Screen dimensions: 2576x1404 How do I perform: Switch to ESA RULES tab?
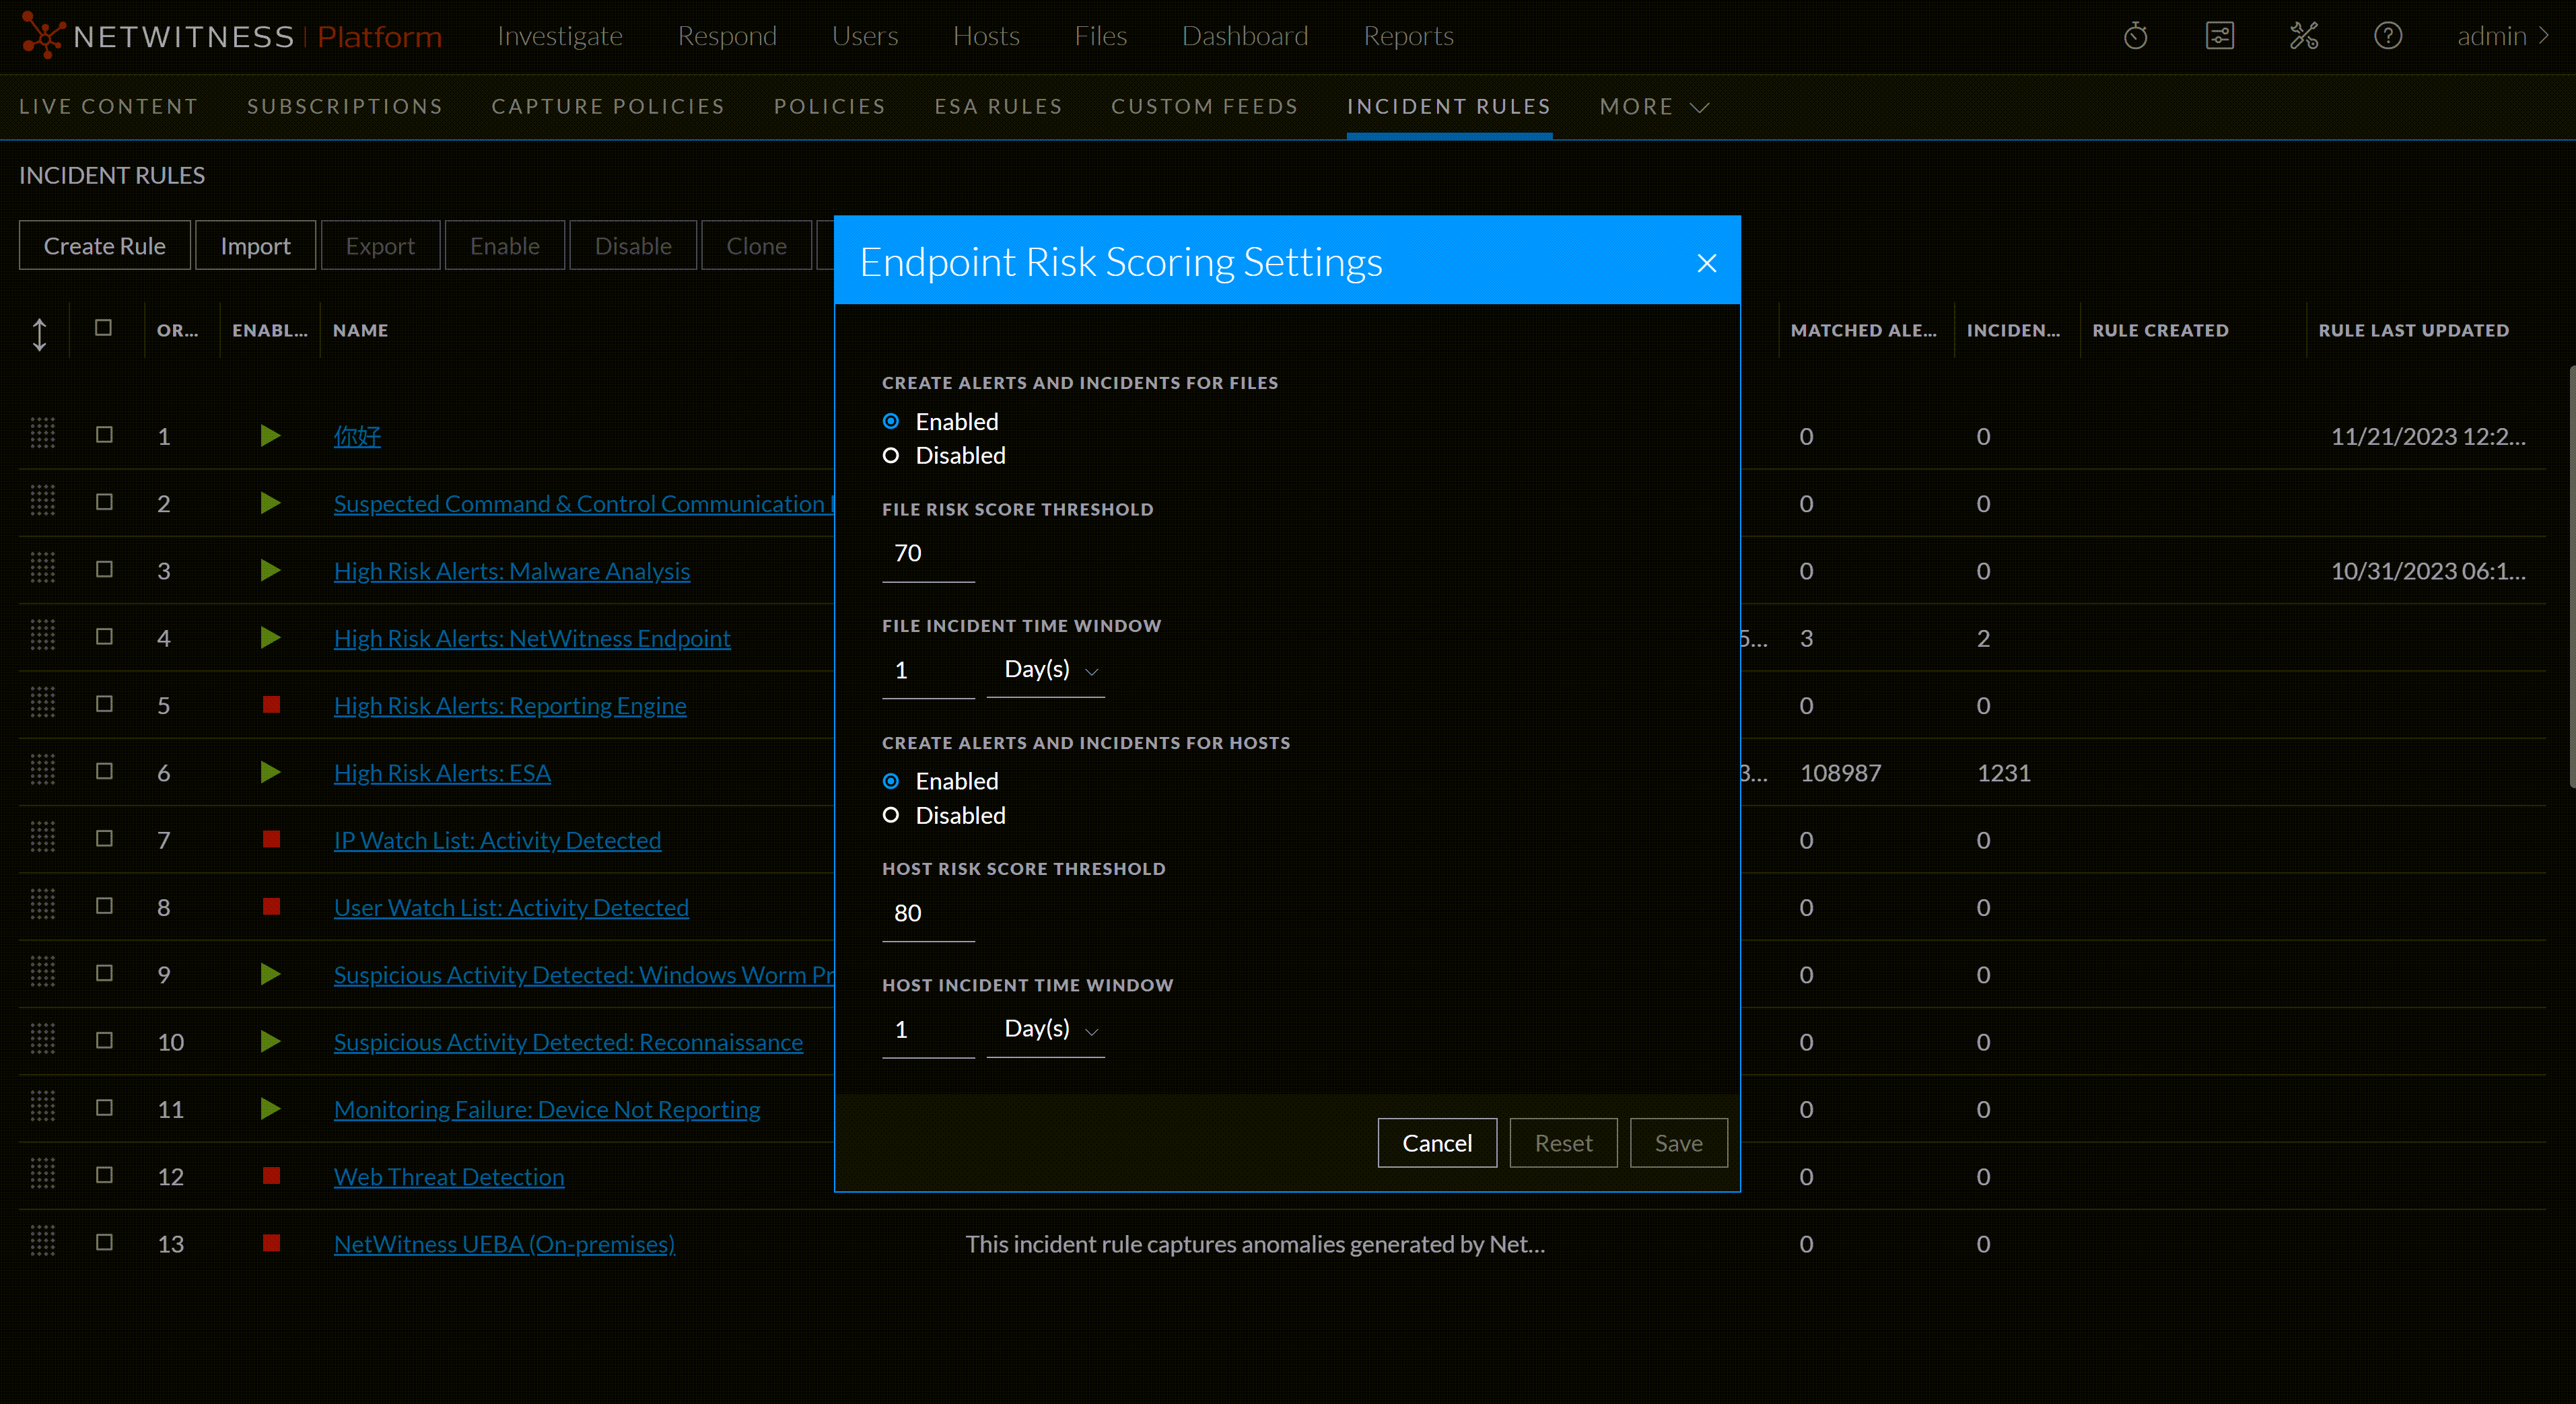pyautogui.click(x=997, y=107)
